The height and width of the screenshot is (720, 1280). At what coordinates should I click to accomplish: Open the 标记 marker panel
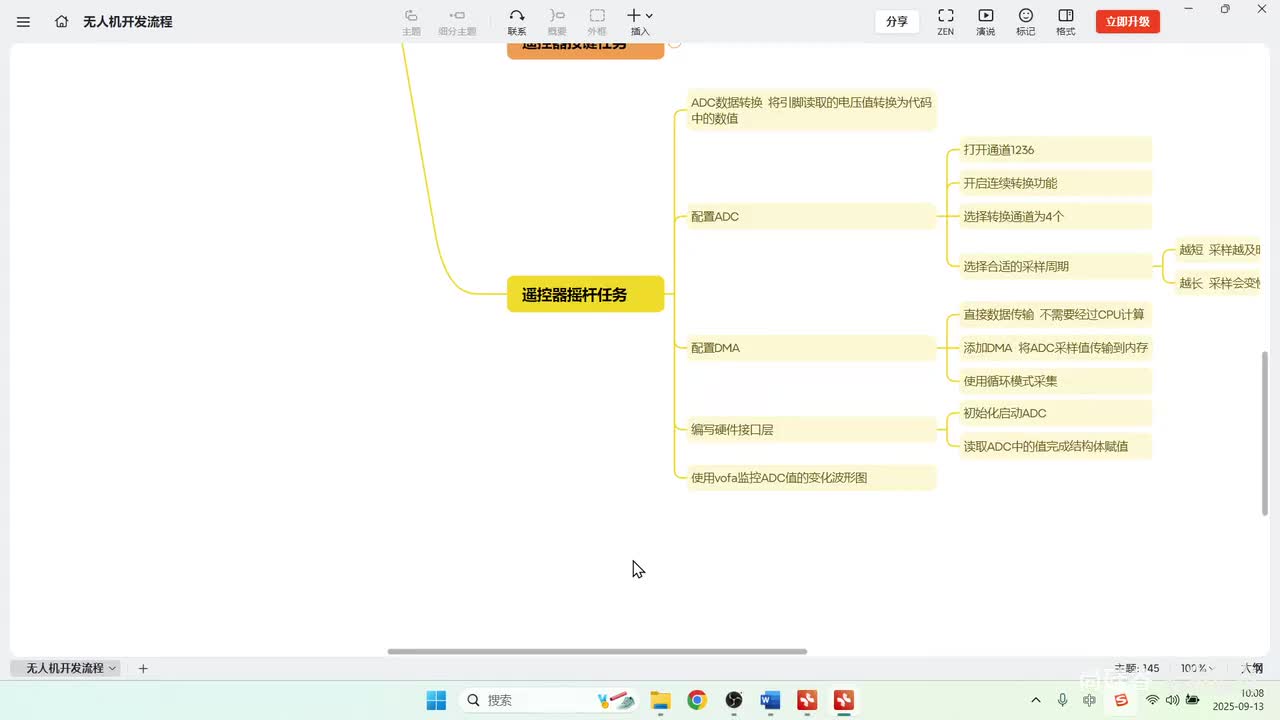(1026, 22)
